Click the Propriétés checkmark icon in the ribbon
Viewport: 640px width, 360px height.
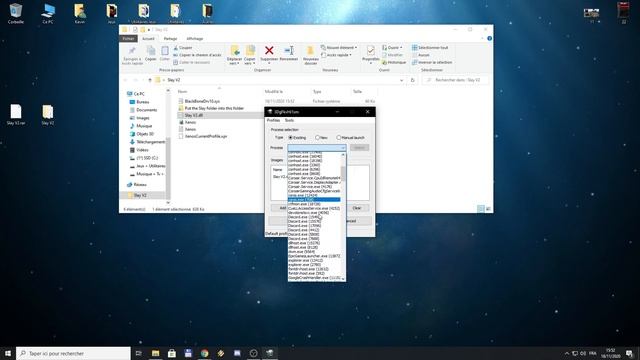coord(371,51)
